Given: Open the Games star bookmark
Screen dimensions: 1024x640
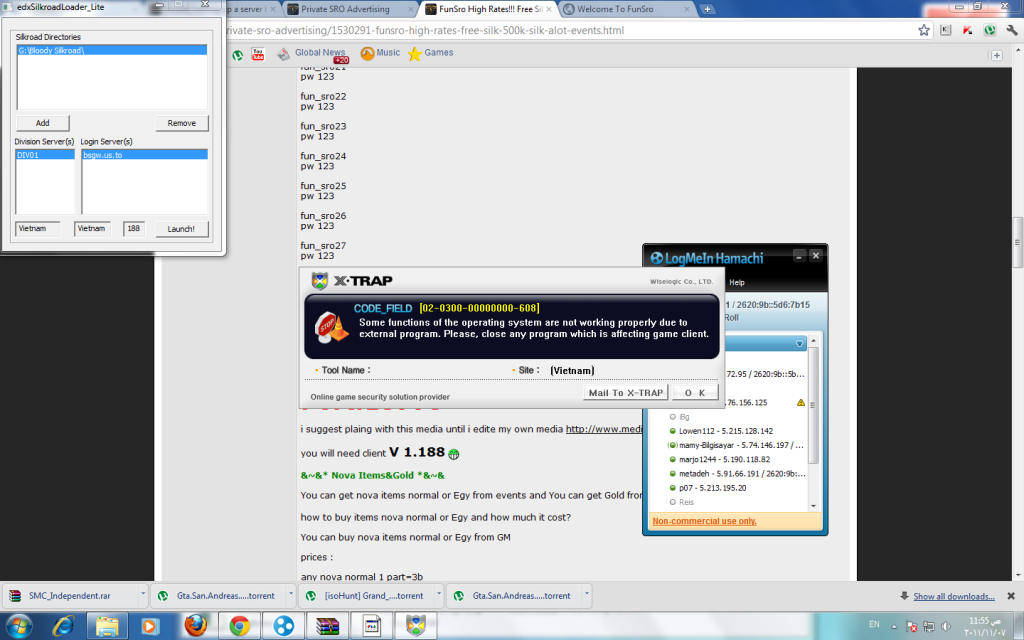Looking at the screenshot, I should pyautogui.click(x=430, y=53).
